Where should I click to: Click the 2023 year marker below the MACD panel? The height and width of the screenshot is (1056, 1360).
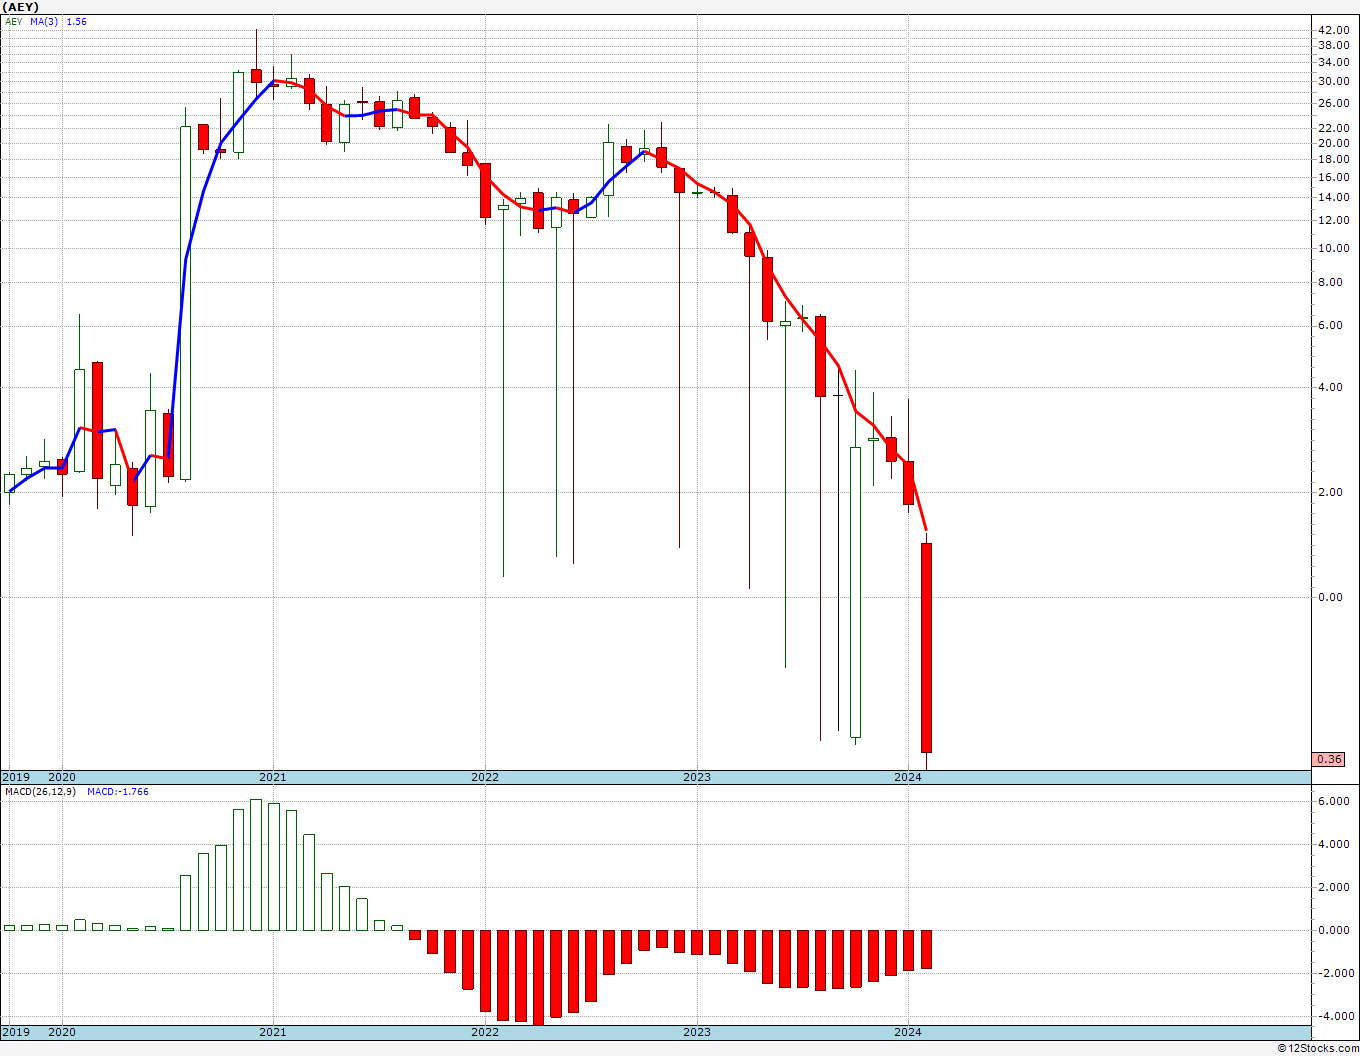697,1032
